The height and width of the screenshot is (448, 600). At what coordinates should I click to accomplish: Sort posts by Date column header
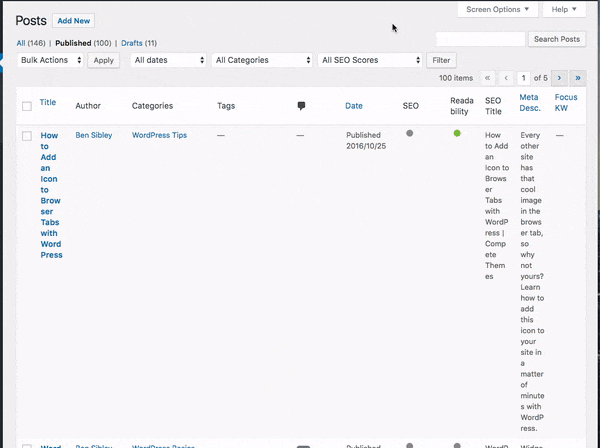pos(354,106)
